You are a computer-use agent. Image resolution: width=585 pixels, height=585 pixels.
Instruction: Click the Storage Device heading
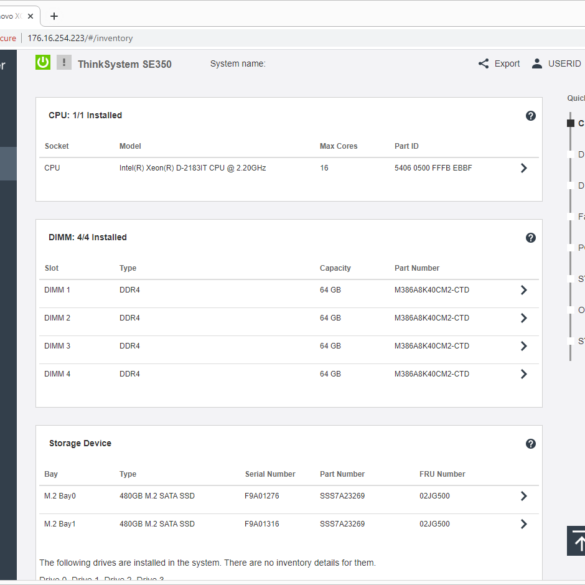[x=80, y=443]
